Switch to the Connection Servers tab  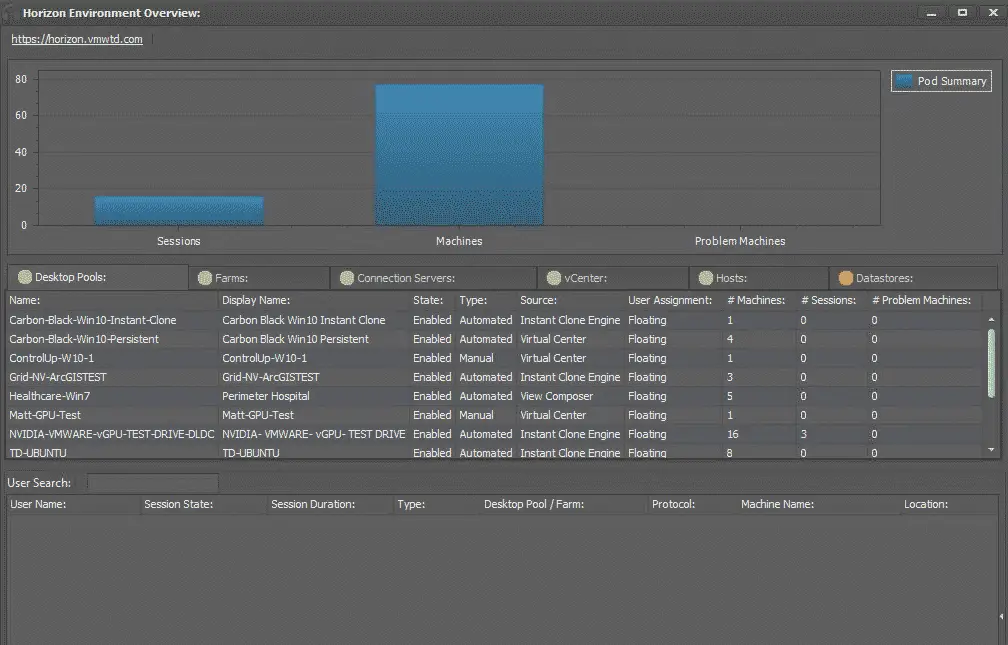pos(434,278)
